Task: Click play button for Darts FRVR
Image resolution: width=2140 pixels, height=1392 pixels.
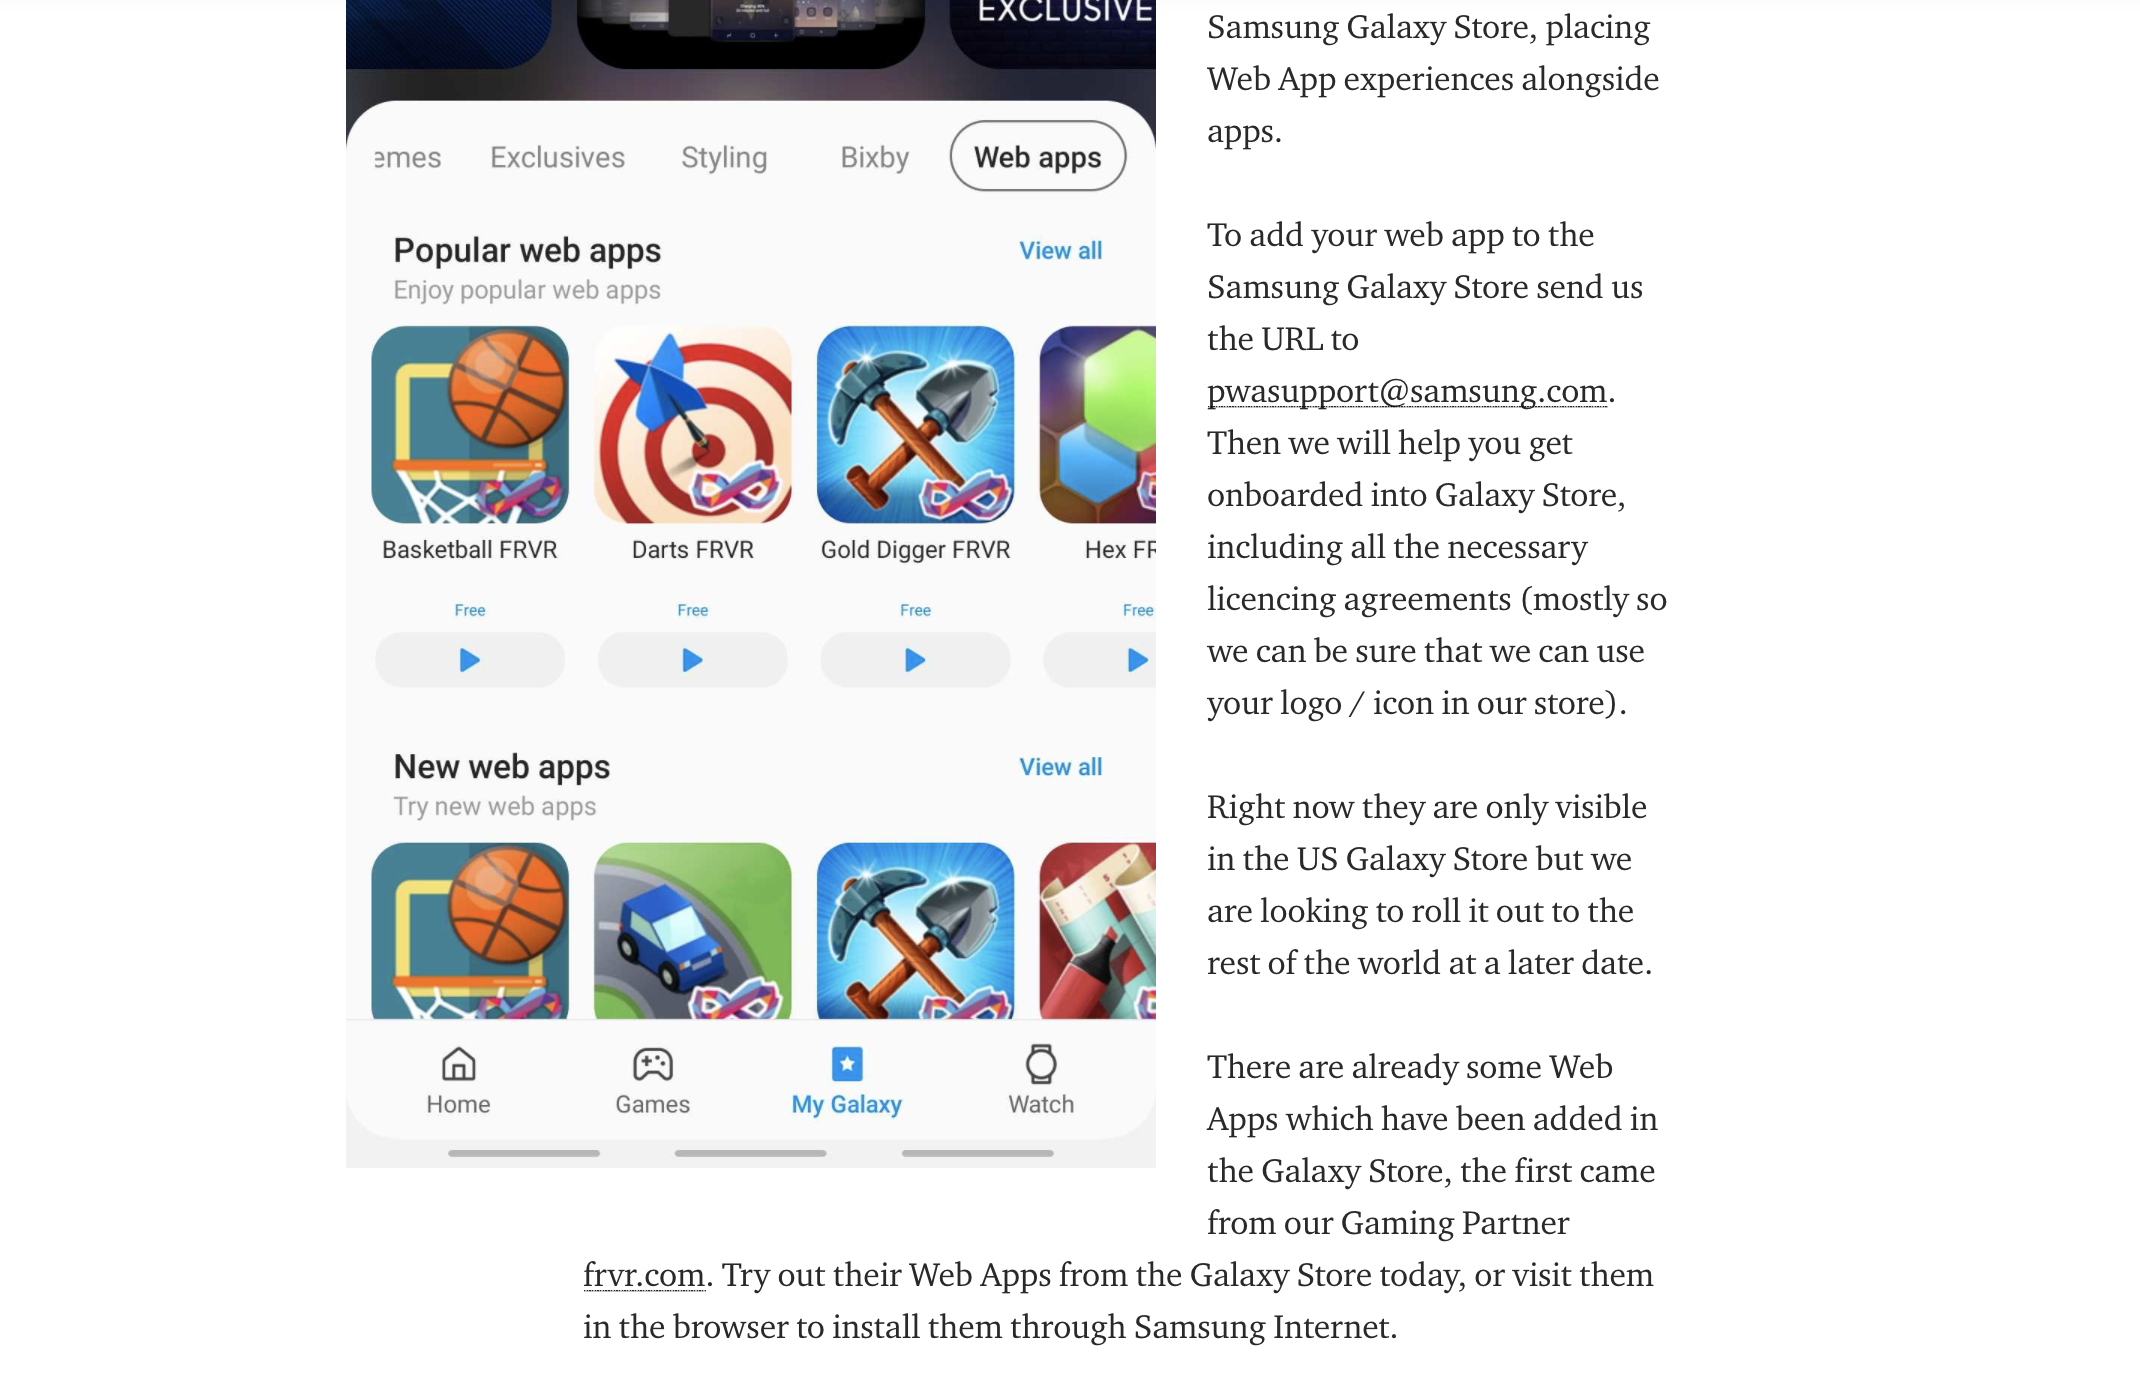Action: point(693,659)
